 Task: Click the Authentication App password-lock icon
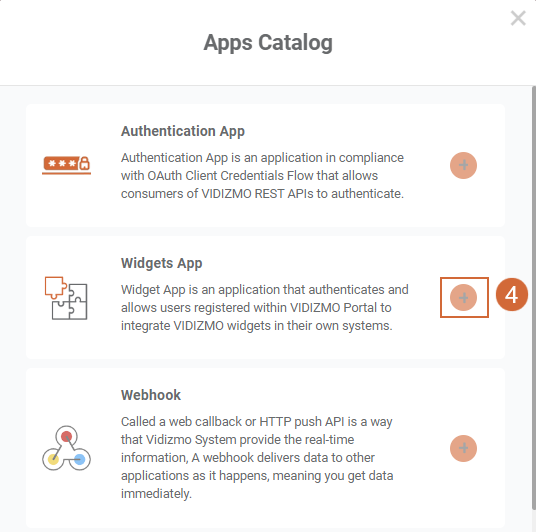(x=66, y=165)
